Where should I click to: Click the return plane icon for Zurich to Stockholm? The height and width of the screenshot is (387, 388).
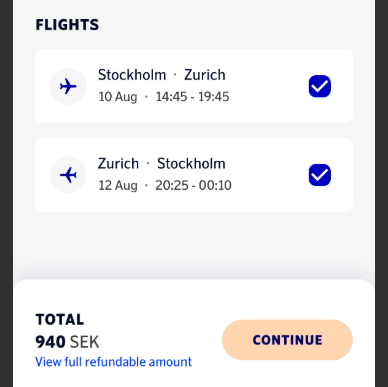68,175
